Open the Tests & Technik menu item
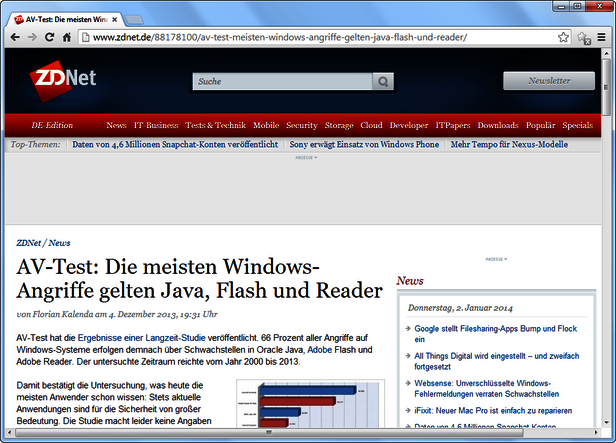 coord(215,126)
